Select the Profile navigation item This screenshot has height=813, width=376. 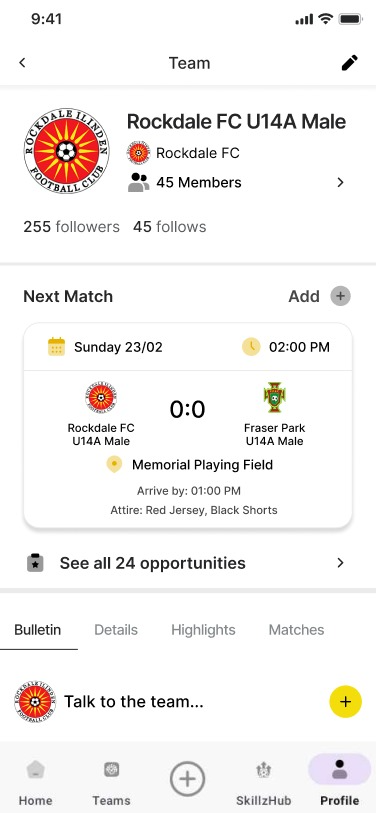pyautogui.click(x=340, y=781)
